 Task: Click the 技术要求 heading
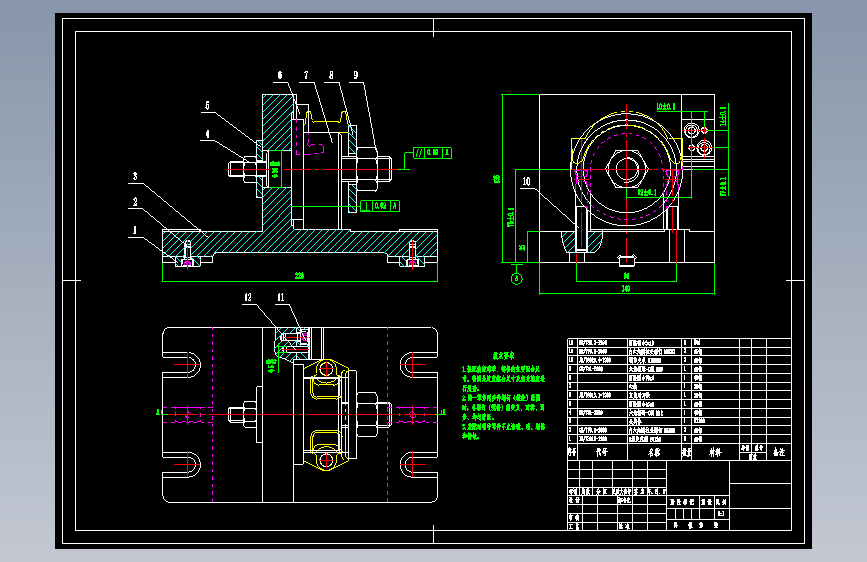point(503,356)
